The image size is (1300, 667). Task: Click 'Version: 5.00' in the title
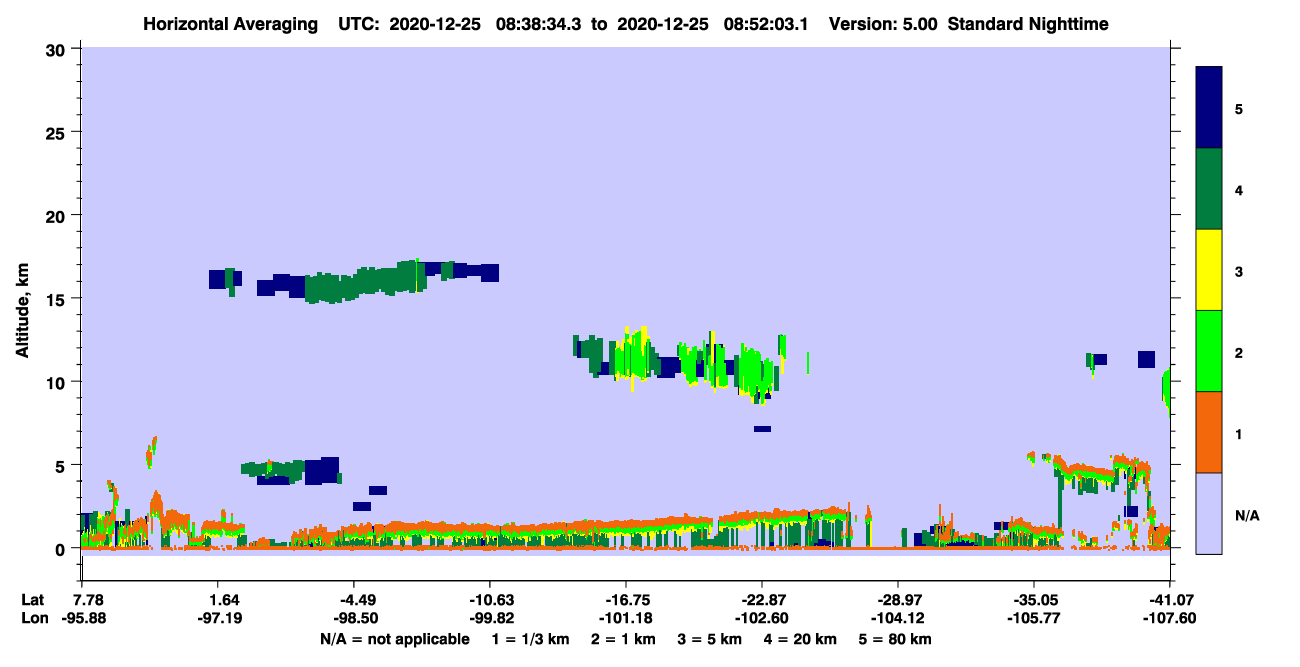884,24
